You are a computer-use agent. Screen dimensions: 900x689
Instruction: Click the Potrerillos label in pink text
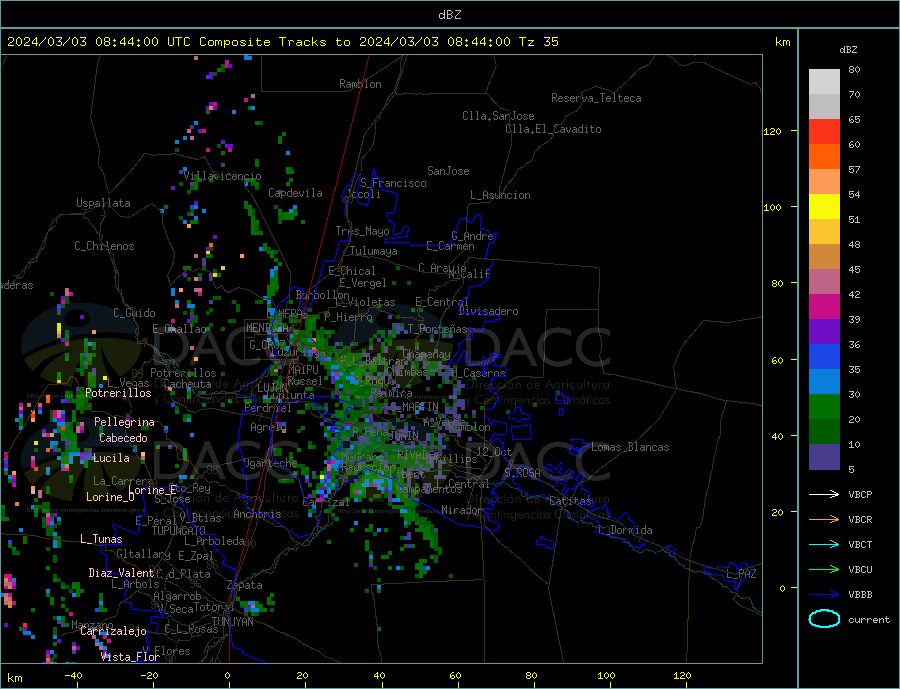(x=118, y=393)
